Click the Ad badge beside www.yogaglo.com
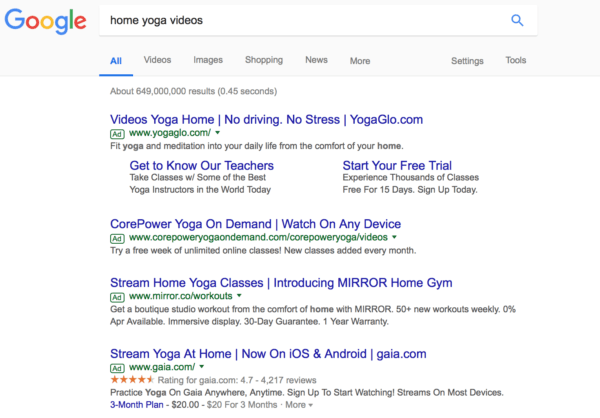The height and width of the screenshot is (418, 600). (x=117, y=134)
